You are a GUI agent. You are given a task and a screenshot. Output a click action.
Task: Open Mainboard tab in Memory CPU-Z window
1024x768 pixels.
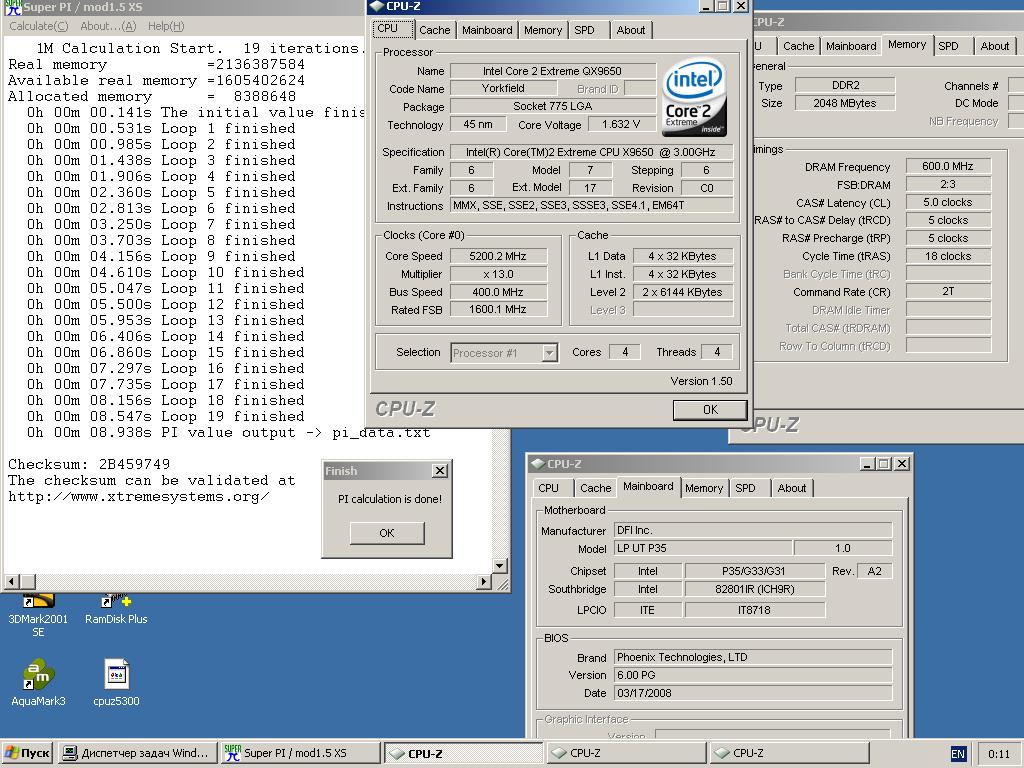point(851,46)
